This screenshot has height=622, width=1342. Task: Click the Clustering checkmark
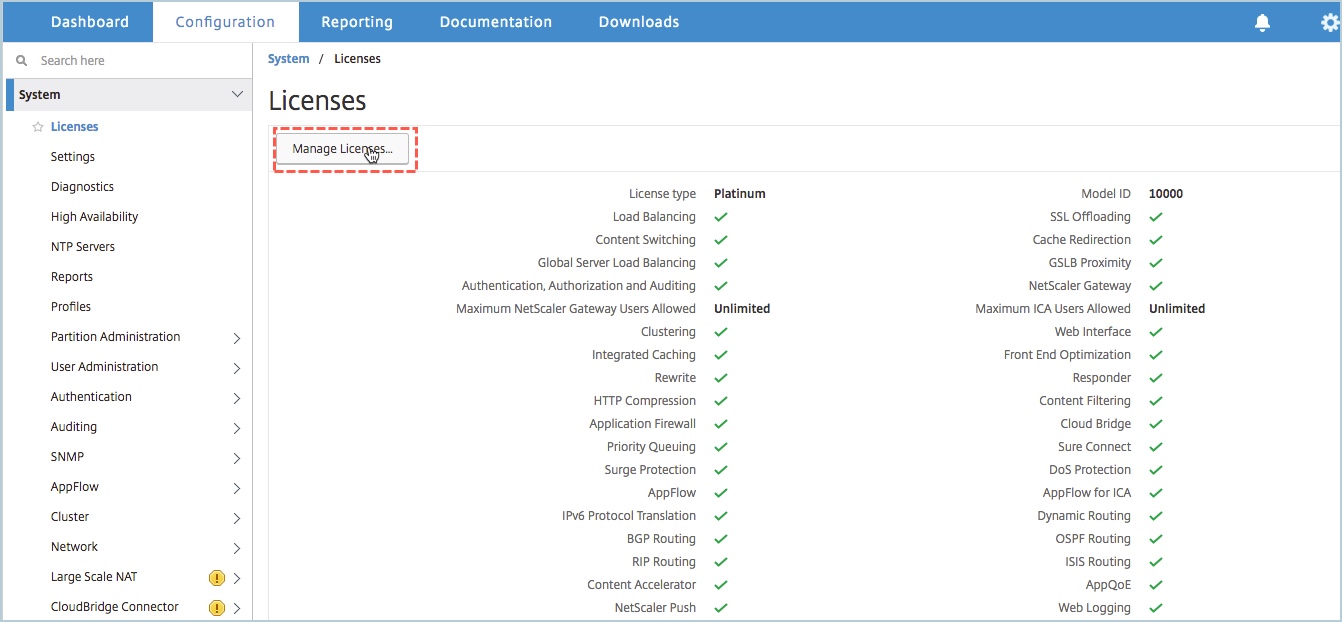coord(720,332)
